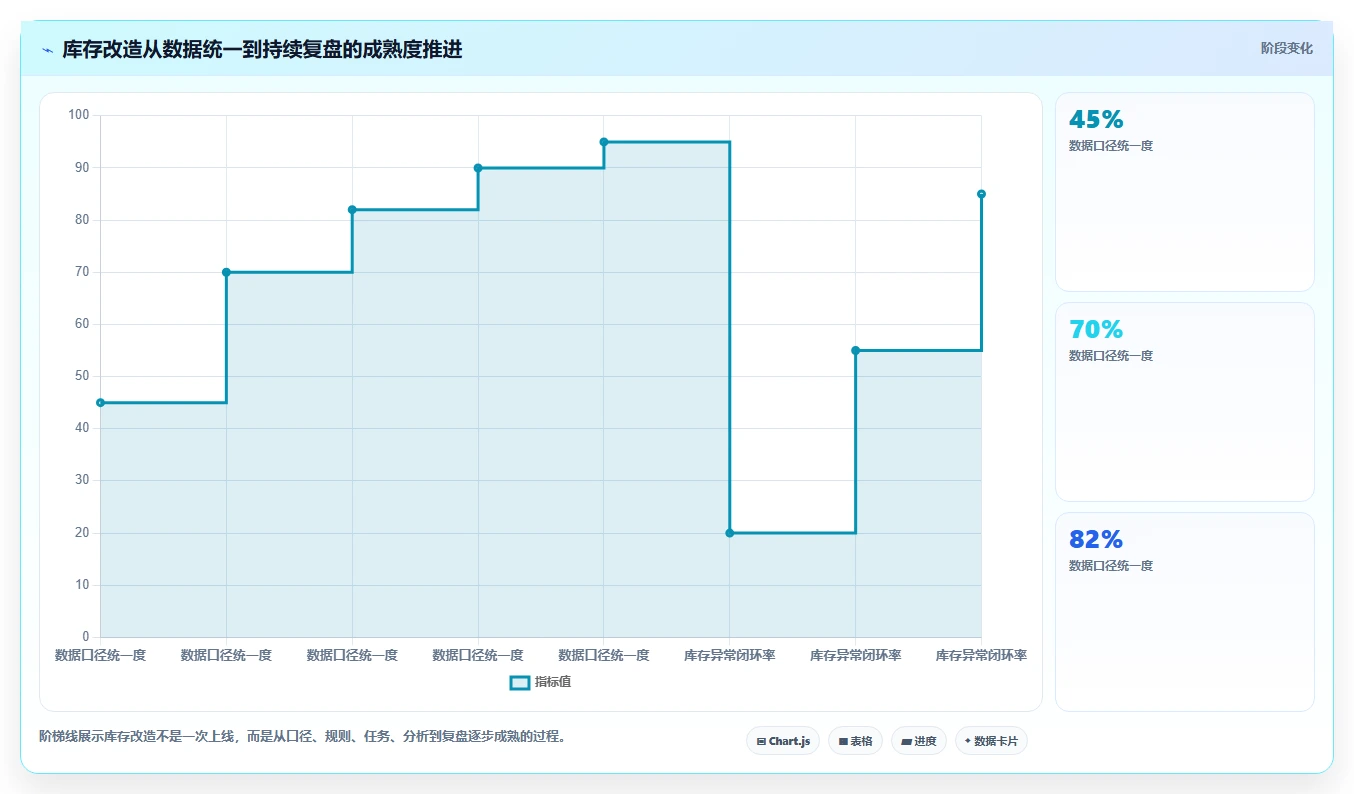Screen dimensions: 1354x794
Task: Click the y-axis label 30
Action: click(82, 480)
